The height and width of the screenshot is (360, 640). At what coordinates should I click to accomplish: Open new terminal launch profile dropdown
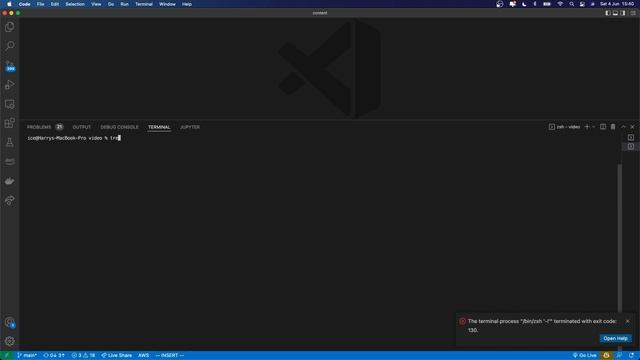click(593, 127)
